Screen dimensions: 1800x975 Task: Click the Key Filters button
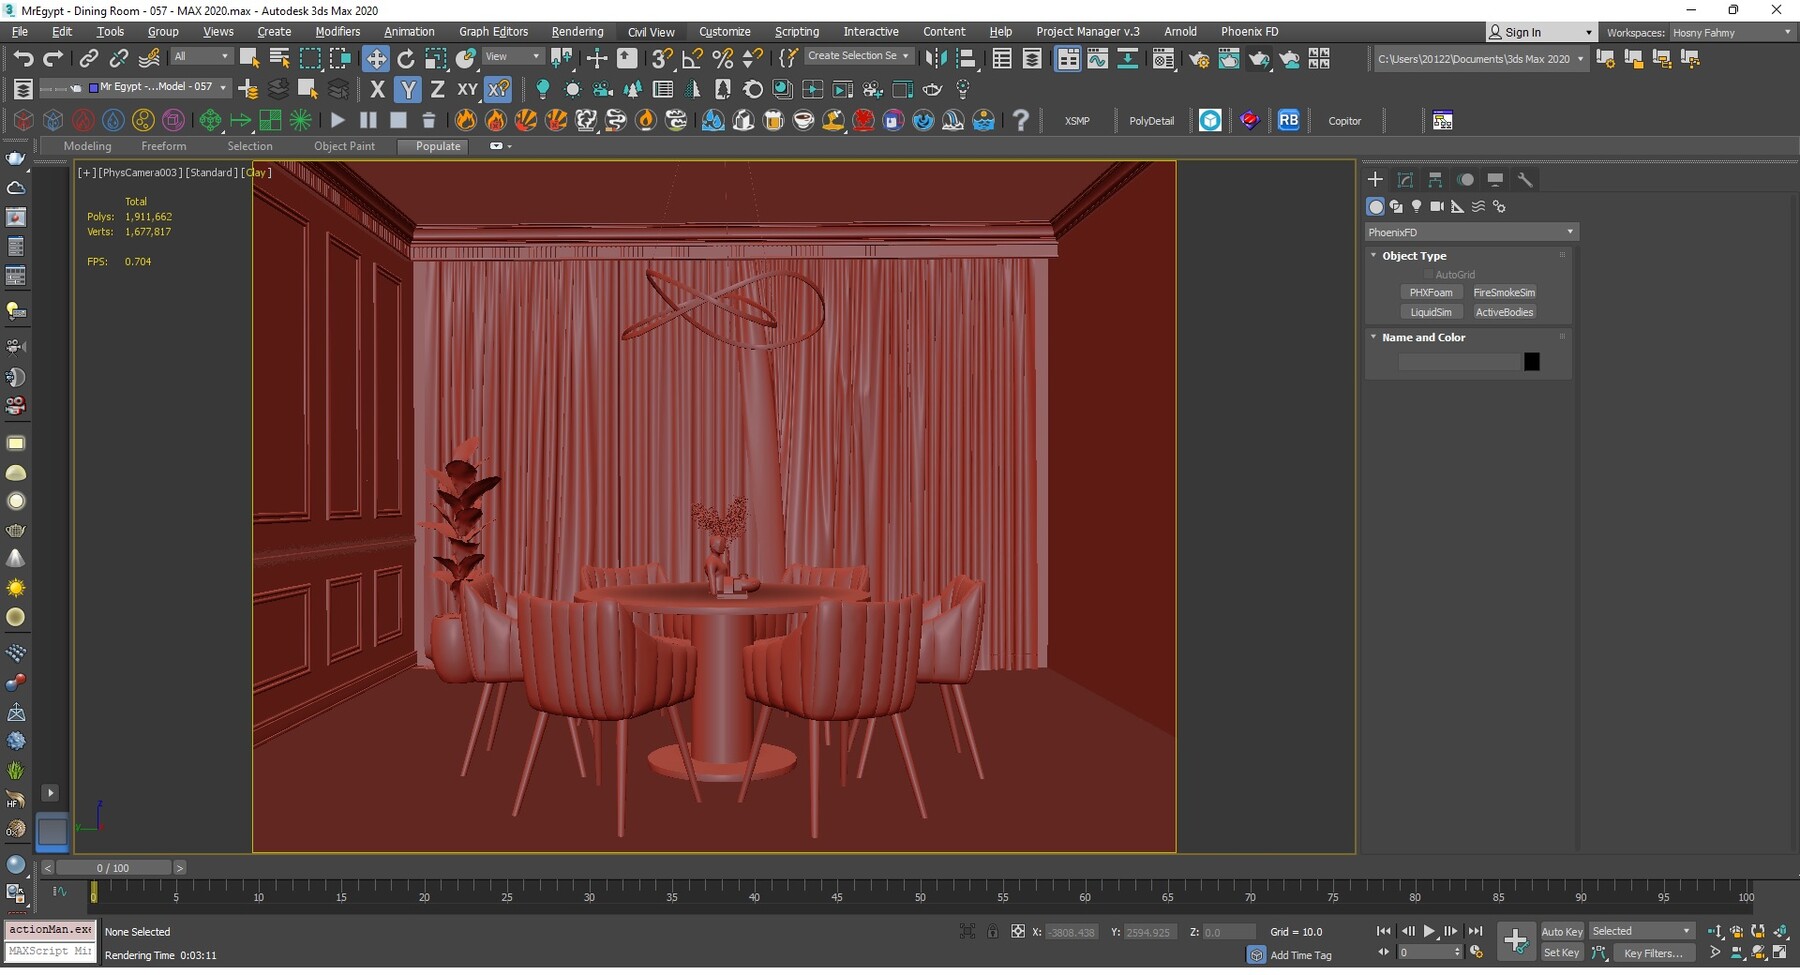(x=1654, y=953)
